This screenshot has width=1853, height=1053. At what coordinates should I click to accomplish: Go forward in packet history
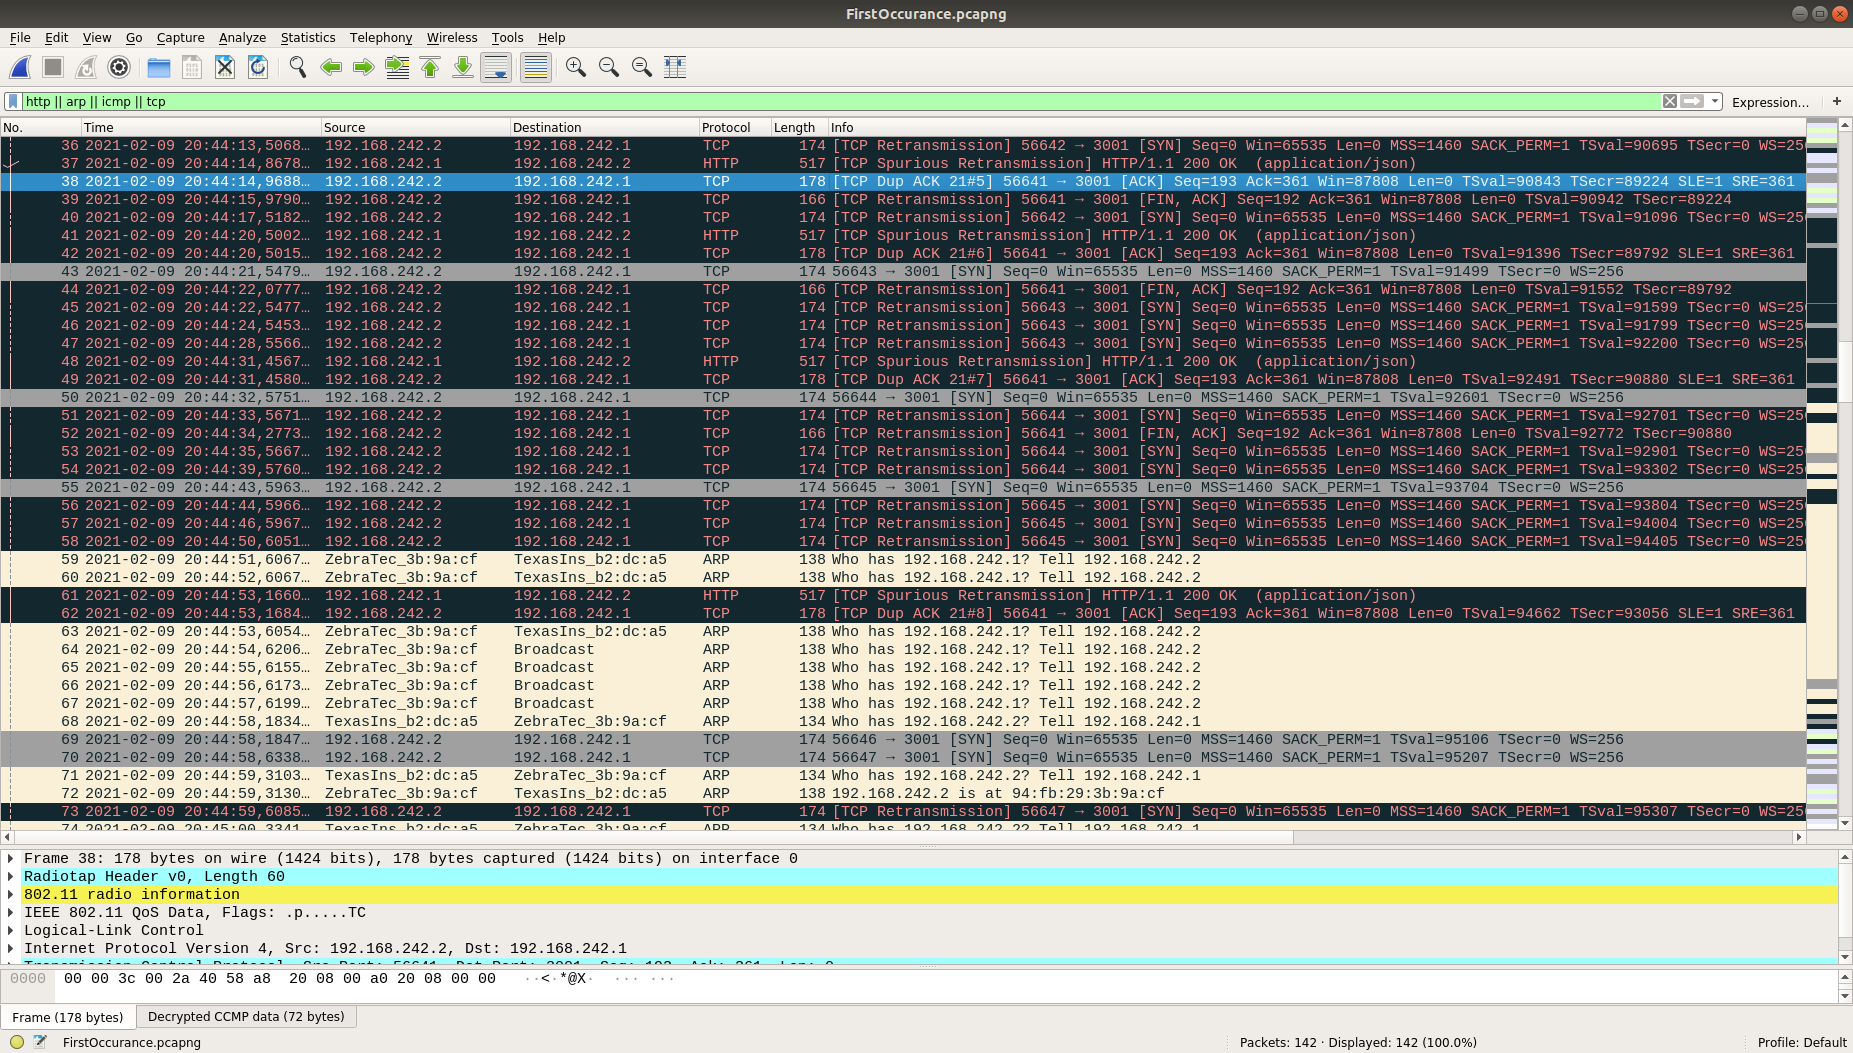(364, 67)
